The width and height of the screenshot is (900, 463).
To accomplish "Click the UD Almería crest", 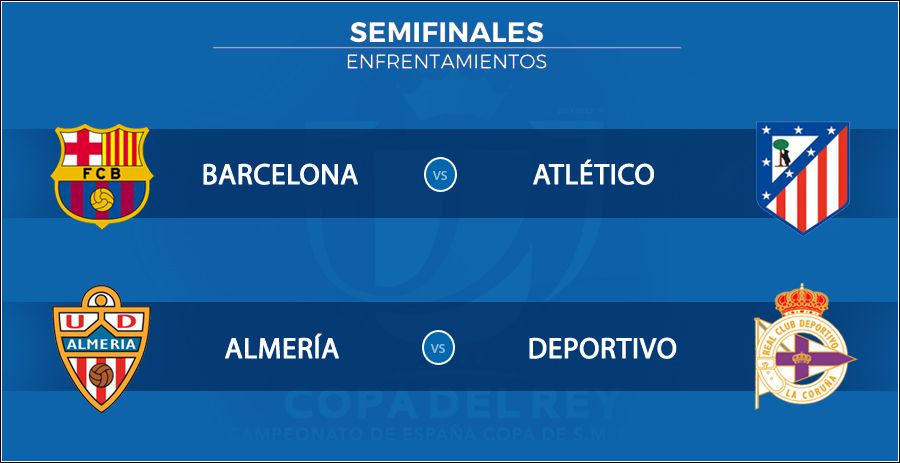I will (x=101, y=349).
